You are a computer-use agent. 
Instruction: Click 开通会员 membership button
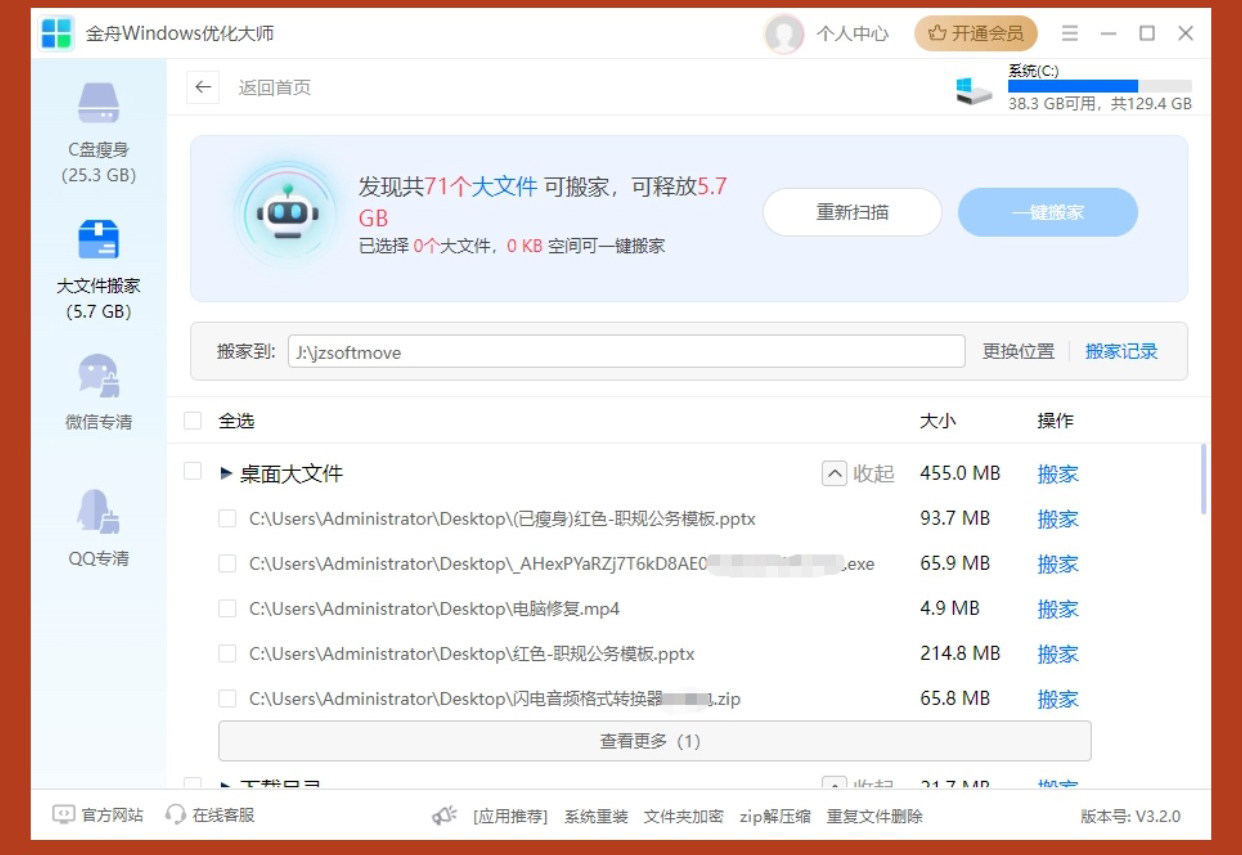(x=976, y=33)
